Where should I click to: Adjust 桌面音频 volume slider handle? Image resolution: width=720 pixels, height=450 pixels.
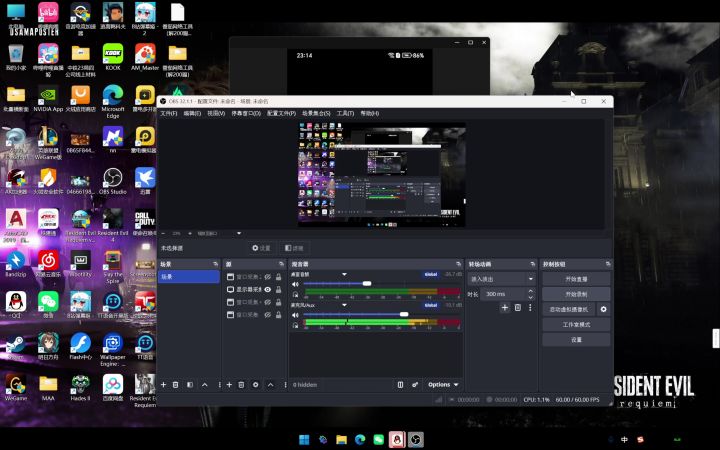point(367,284)
